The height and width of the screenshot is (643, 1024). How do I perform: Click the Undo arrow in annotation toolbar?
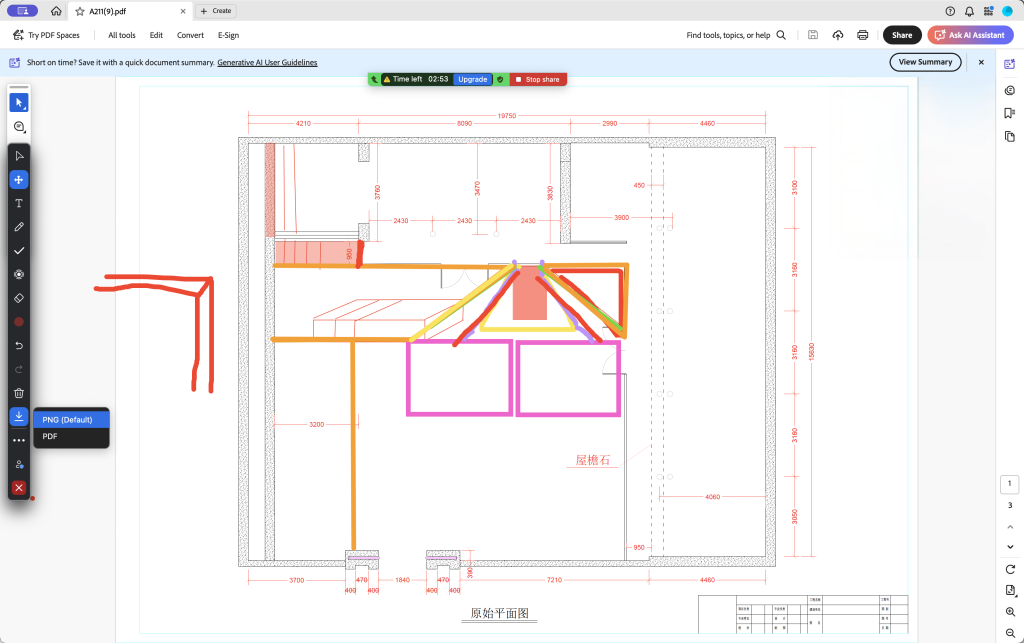[19, 345]
